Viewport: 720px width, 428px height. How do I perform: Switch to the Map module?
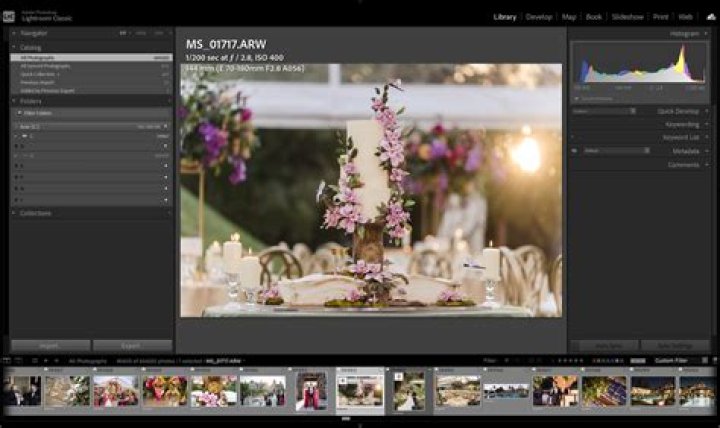coord(569,17)
